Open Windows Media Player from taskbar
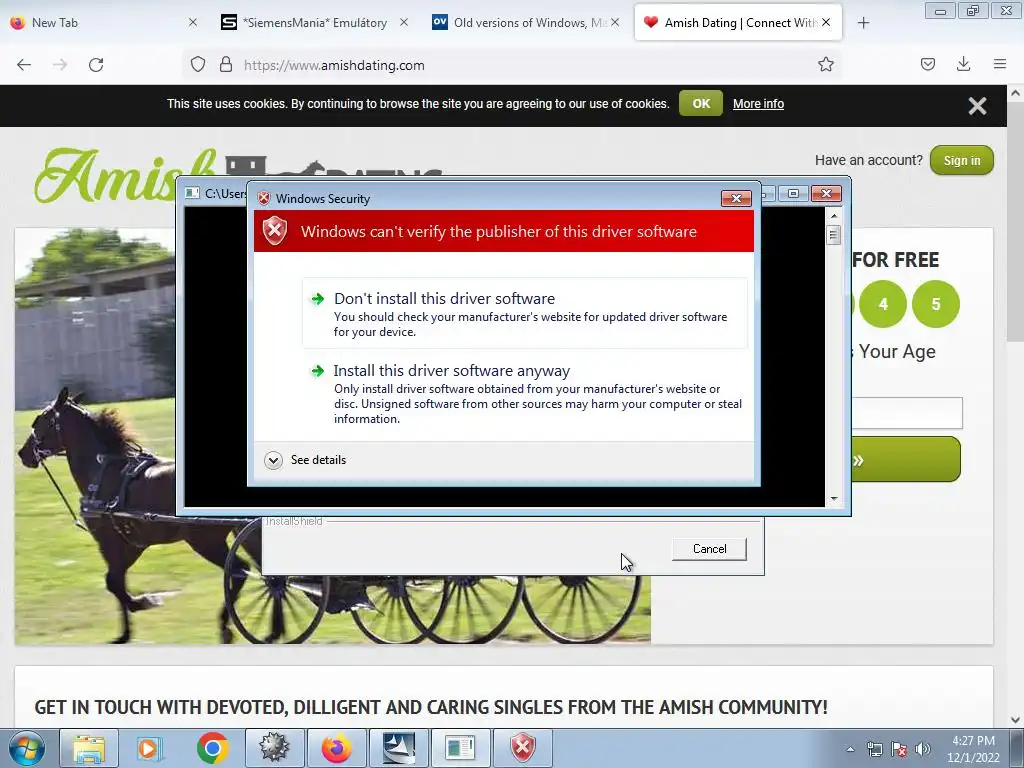The image size is (1024, 768). [150, 748]
